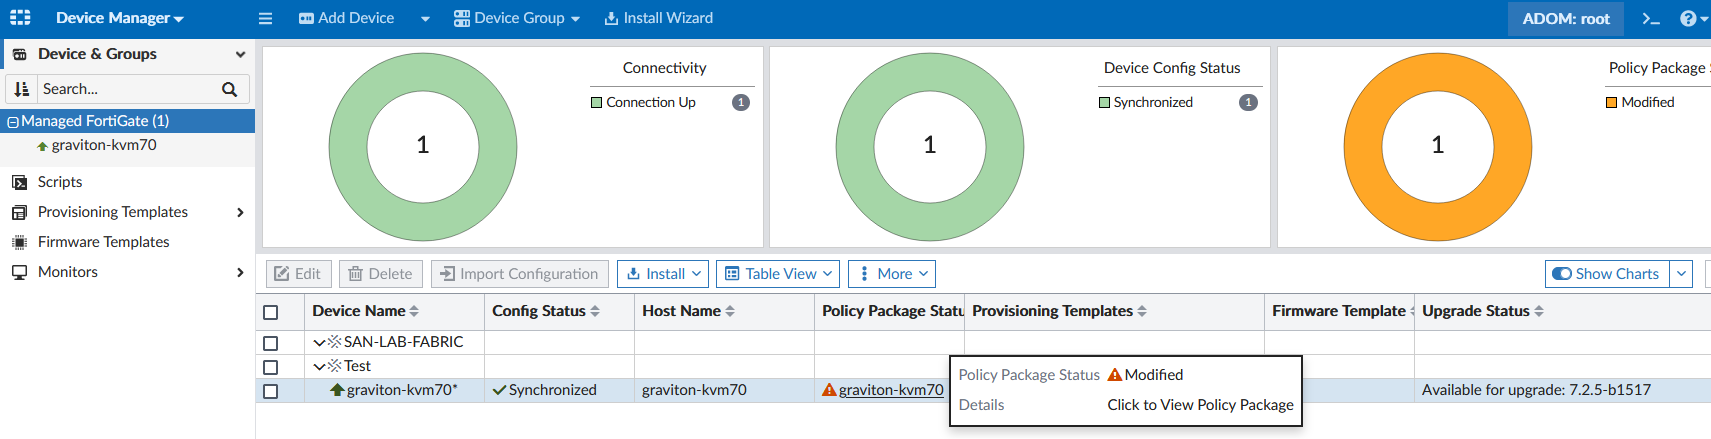Open the Install dropdown button
1711x439 pixels.
(663, 274)
